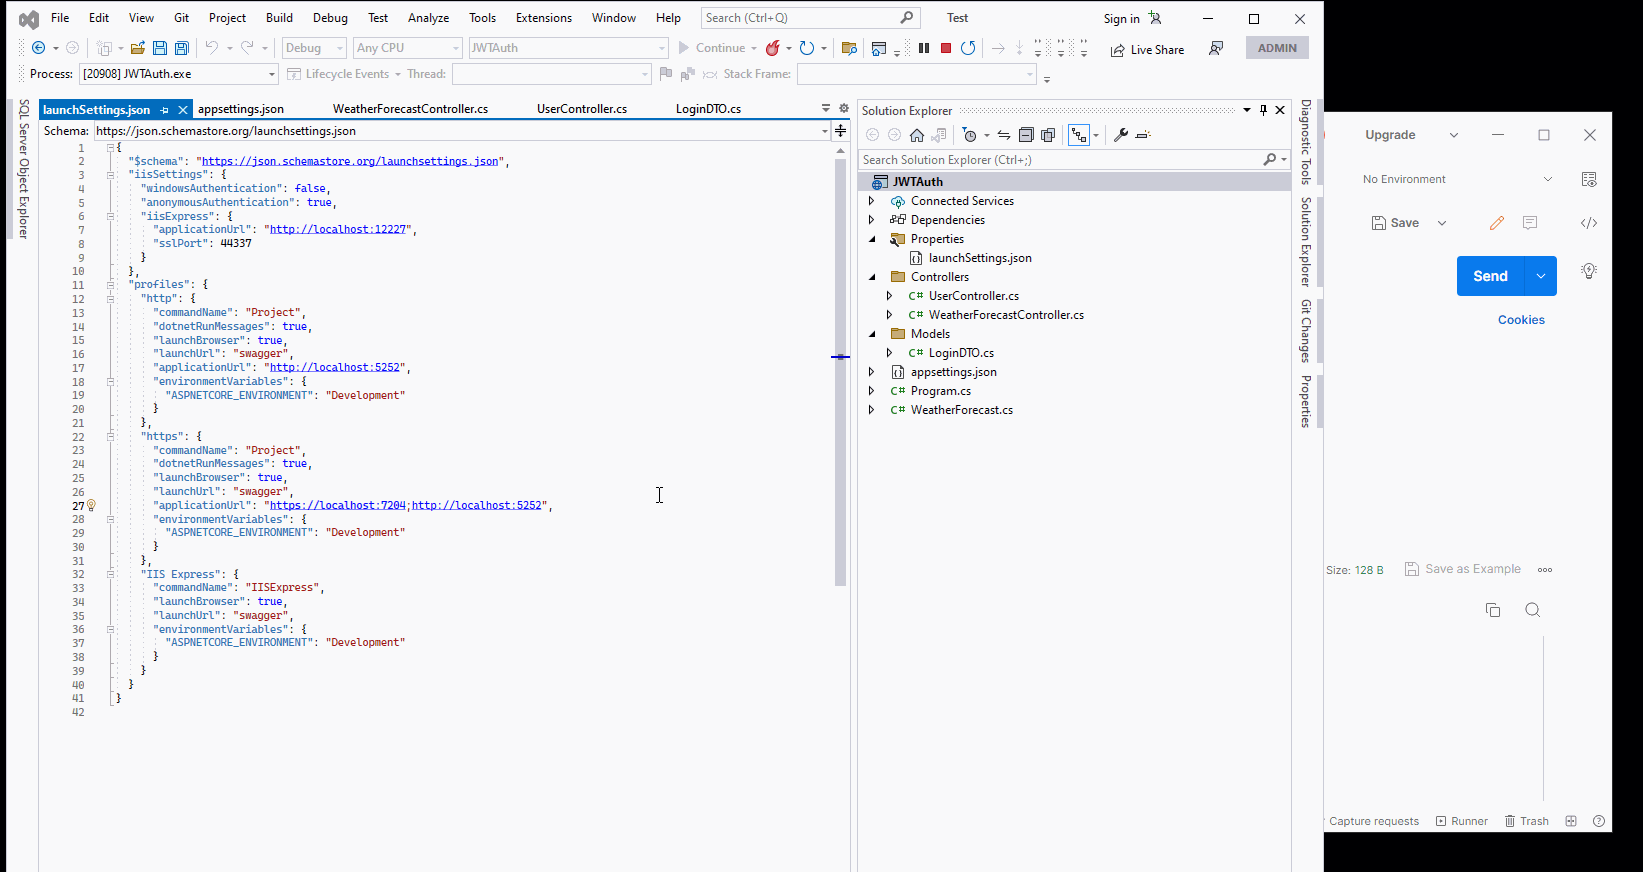Open http://localhost:12227 link in editor
Viewport: 1643px width, 872px height.
pyautogui.click(x=338, y=229)
